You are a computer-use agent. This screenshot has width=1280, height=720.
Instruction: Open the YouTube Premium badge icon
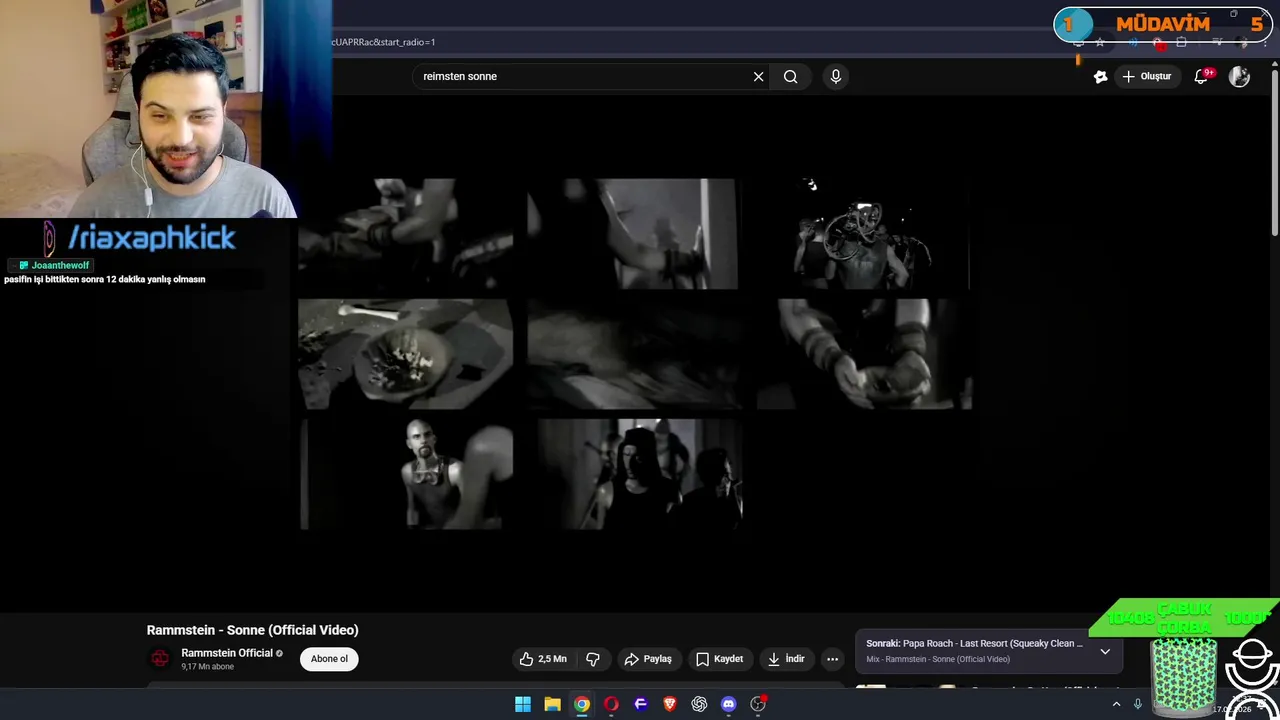point(1100,76)
